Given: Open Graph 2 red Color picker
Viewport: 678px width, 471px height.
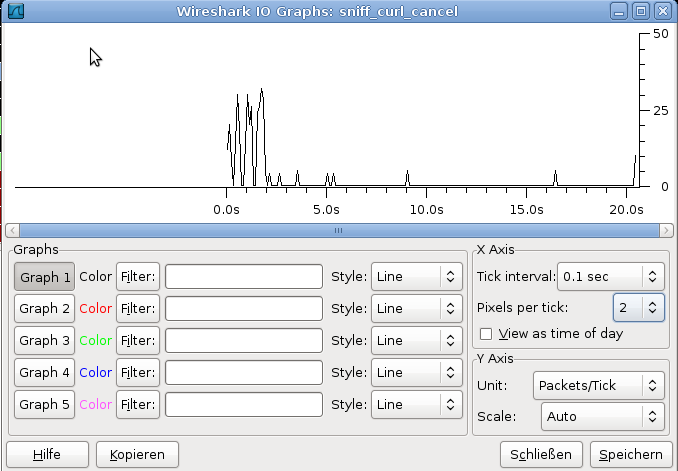Looking at the screenshot, I should [x=96, y=308].
